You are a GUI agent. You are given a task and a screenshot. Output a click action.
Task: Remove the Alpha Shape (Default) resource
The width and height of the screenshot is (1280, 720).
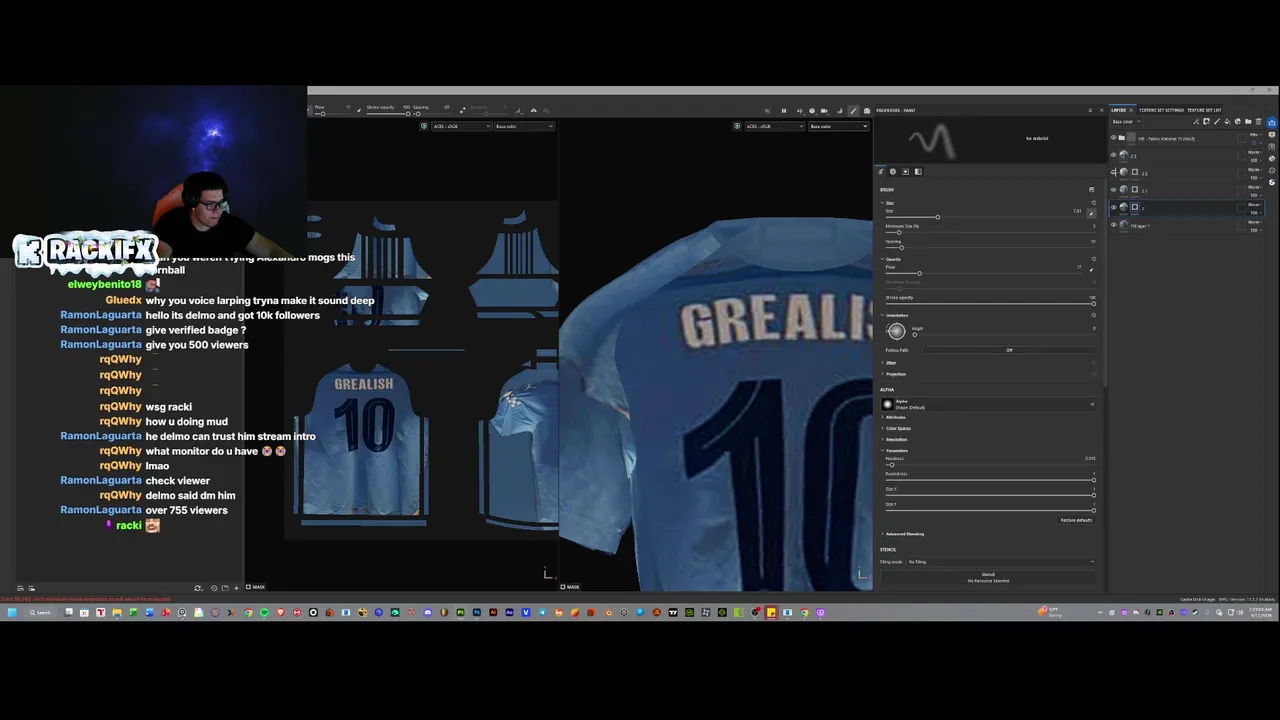[x=1092, y=404]
